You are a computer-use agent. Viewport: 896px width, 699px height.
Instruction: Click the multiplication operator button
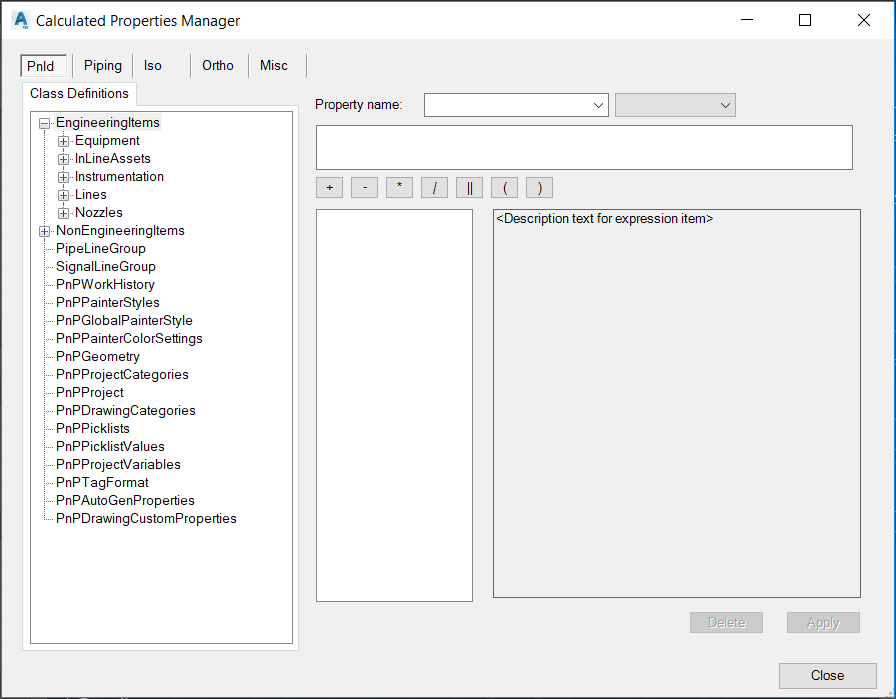(x=399, y=187)
